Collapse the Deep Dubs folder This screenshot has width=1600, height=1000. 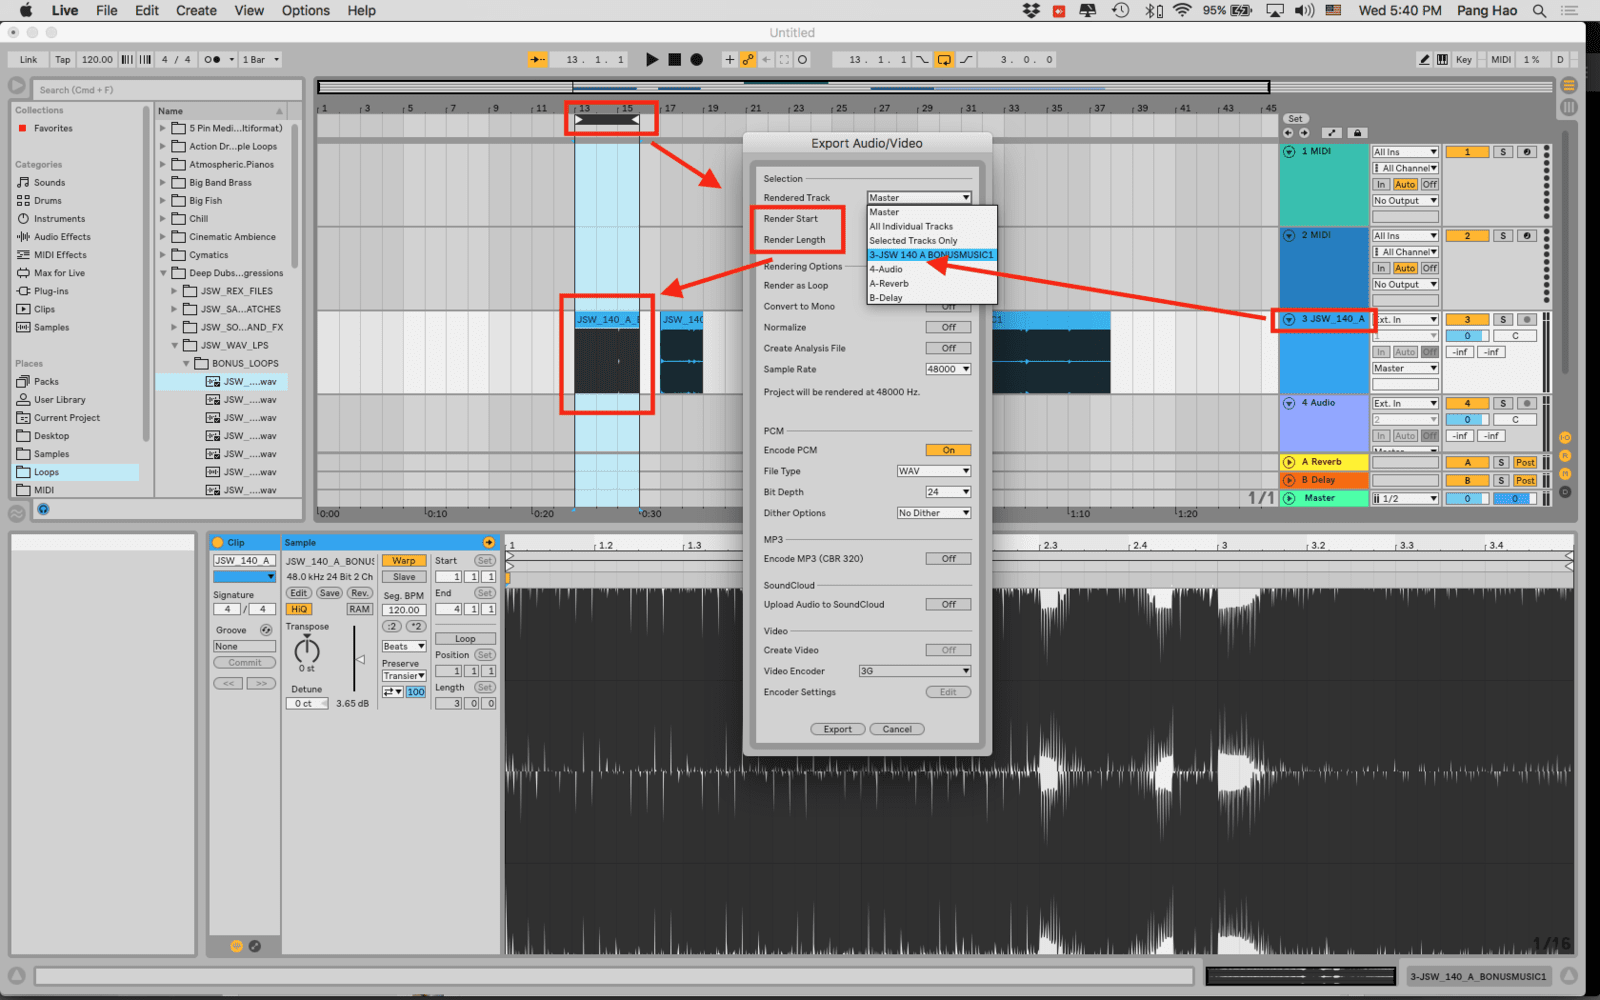(x=163, y=273)
